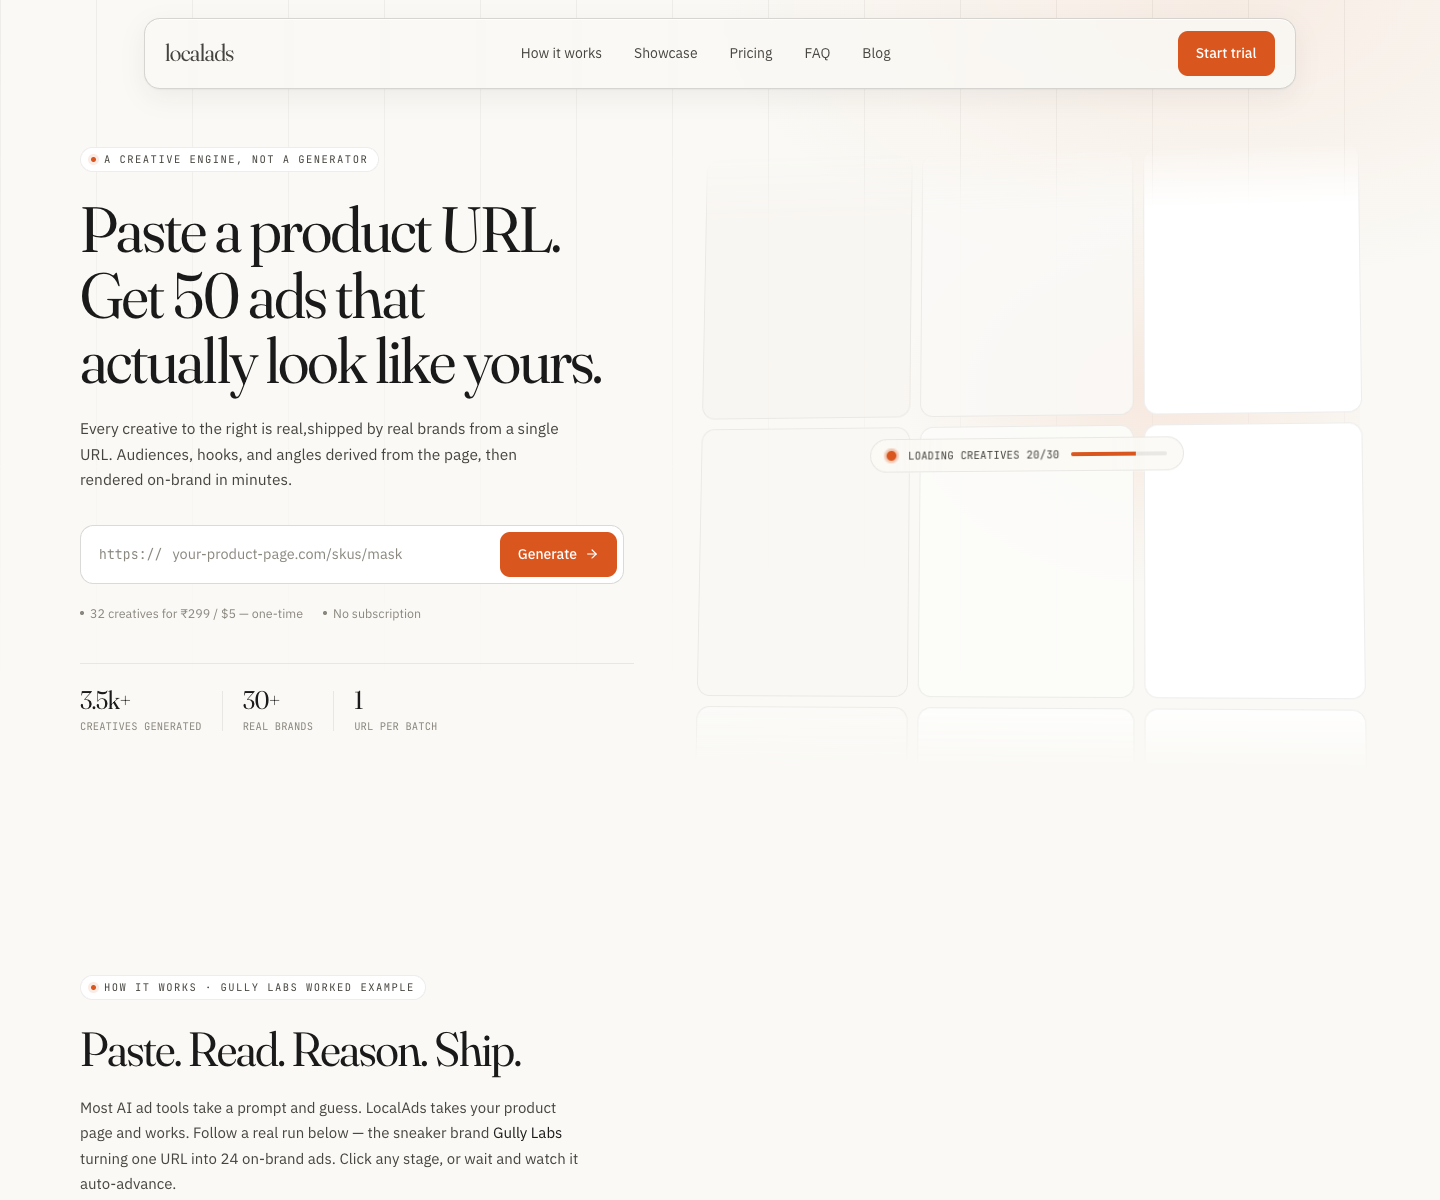Click the 'Paste a product URL.' headline
Image resolution: width=1440 pixels, height=1200 pixels.
(x=320, y=232)
